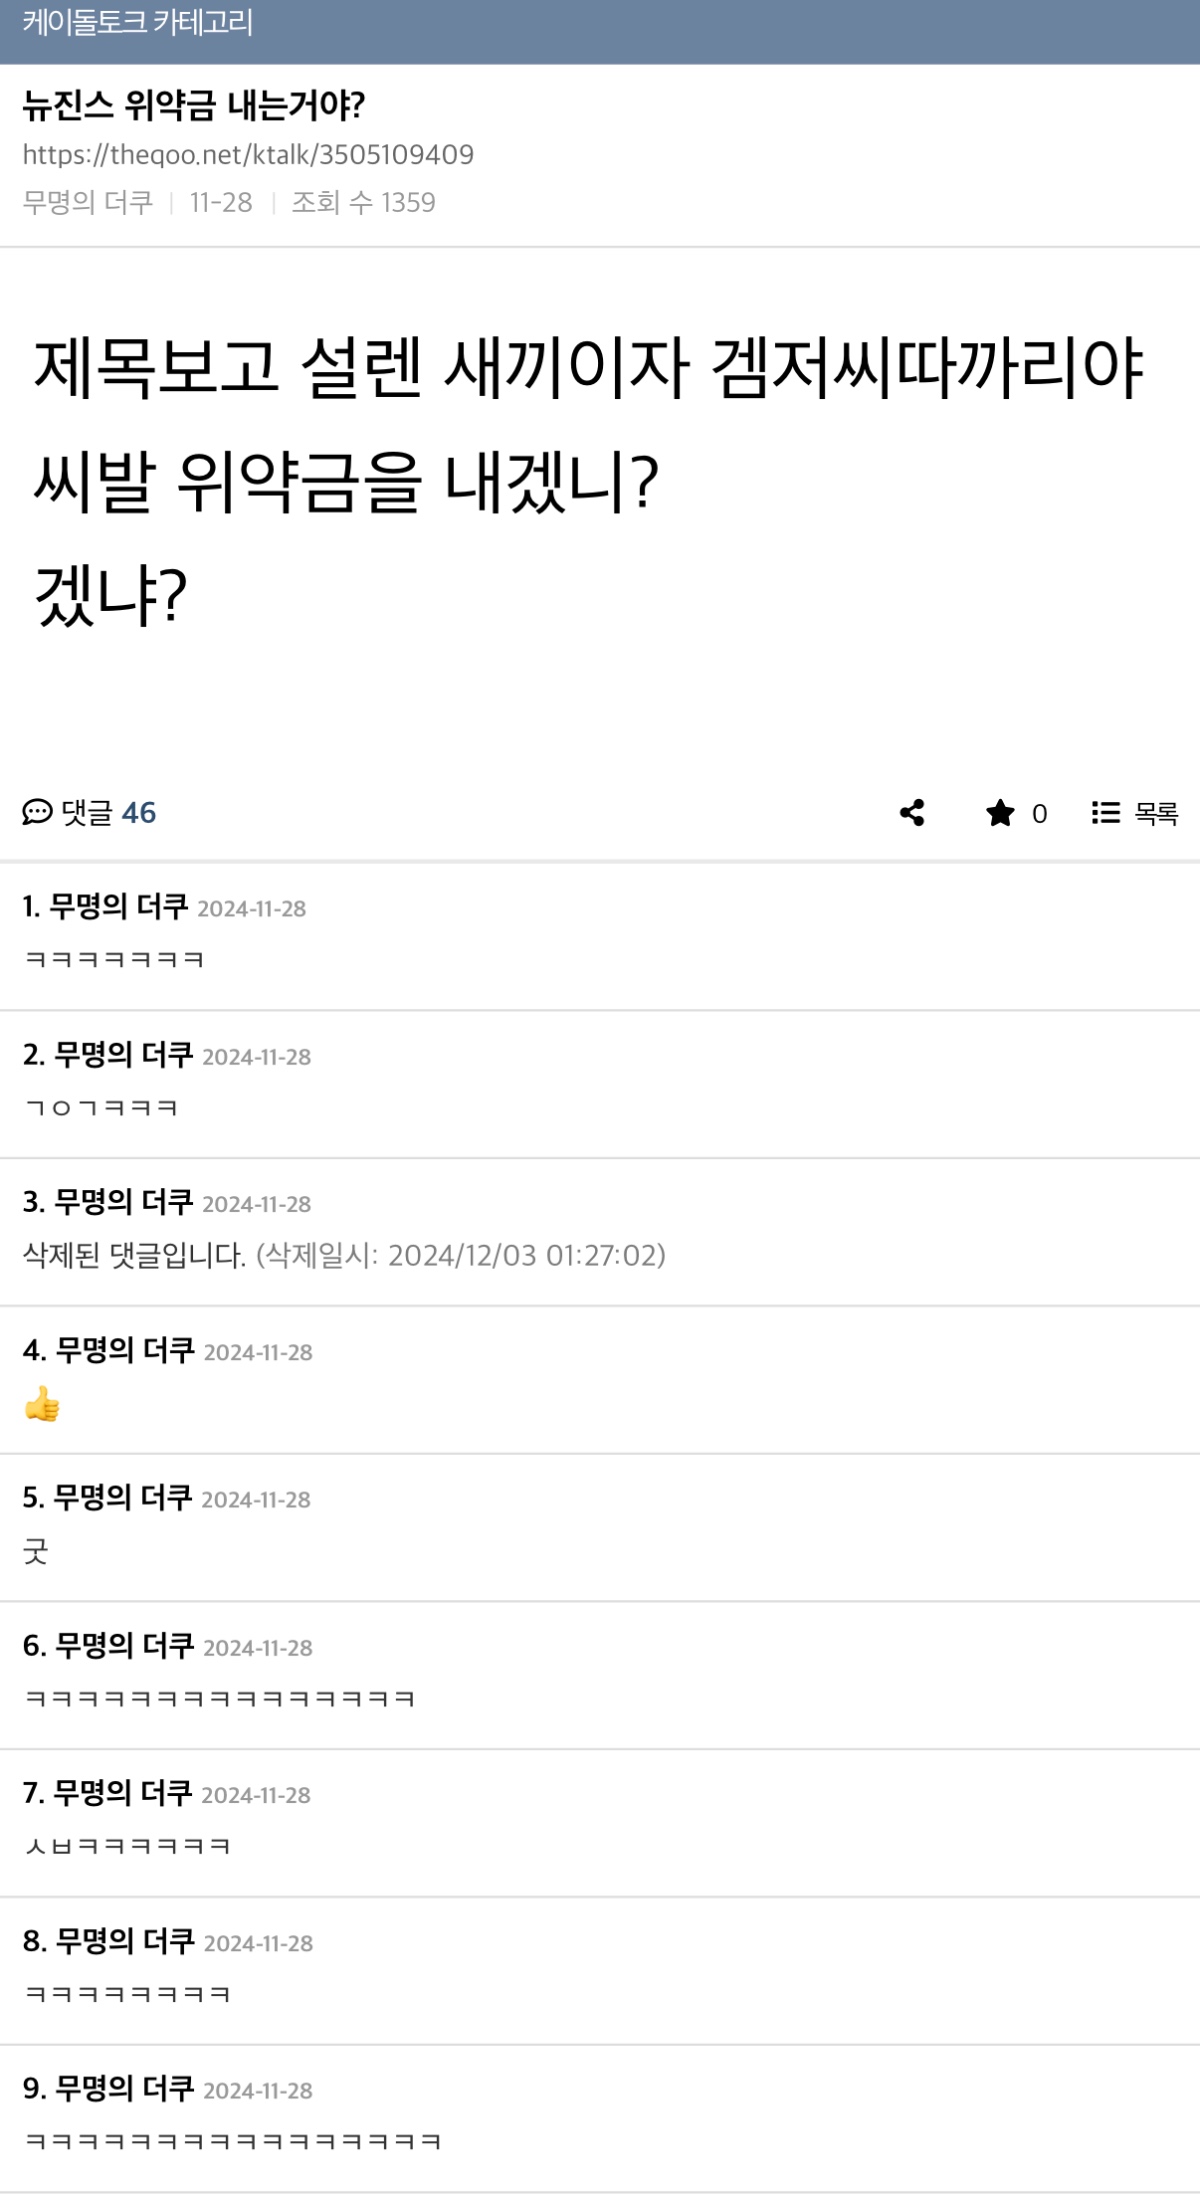
Task: Click the star scrap icon
Action: (x=1000, y=813)
